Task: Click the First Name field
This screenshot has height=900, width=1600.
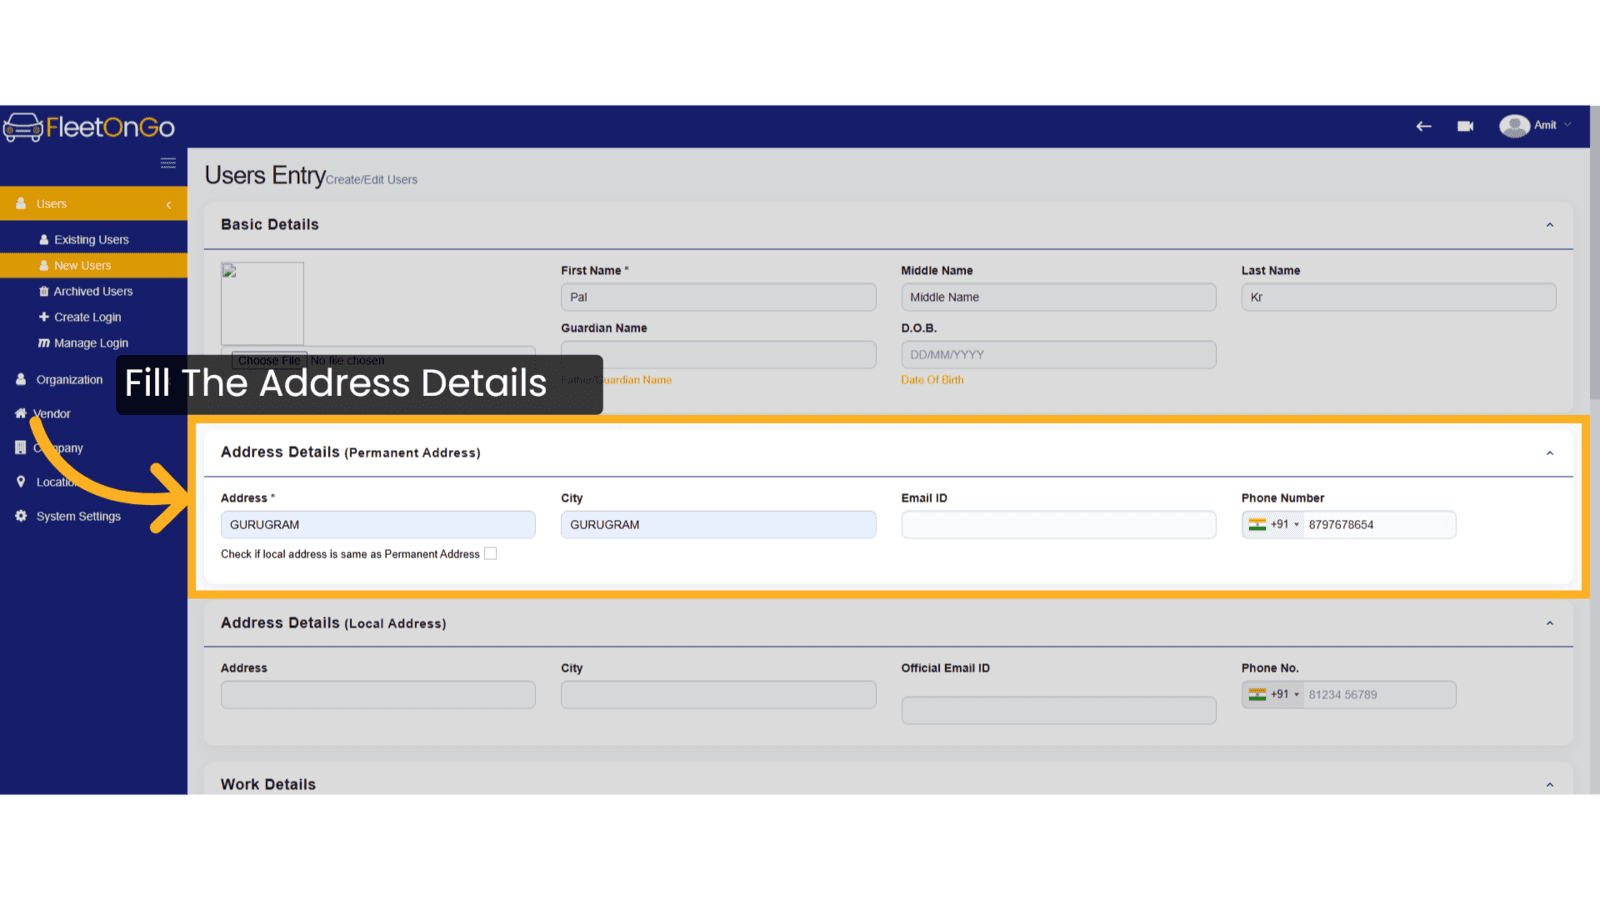Action: [x=718, y=297]
